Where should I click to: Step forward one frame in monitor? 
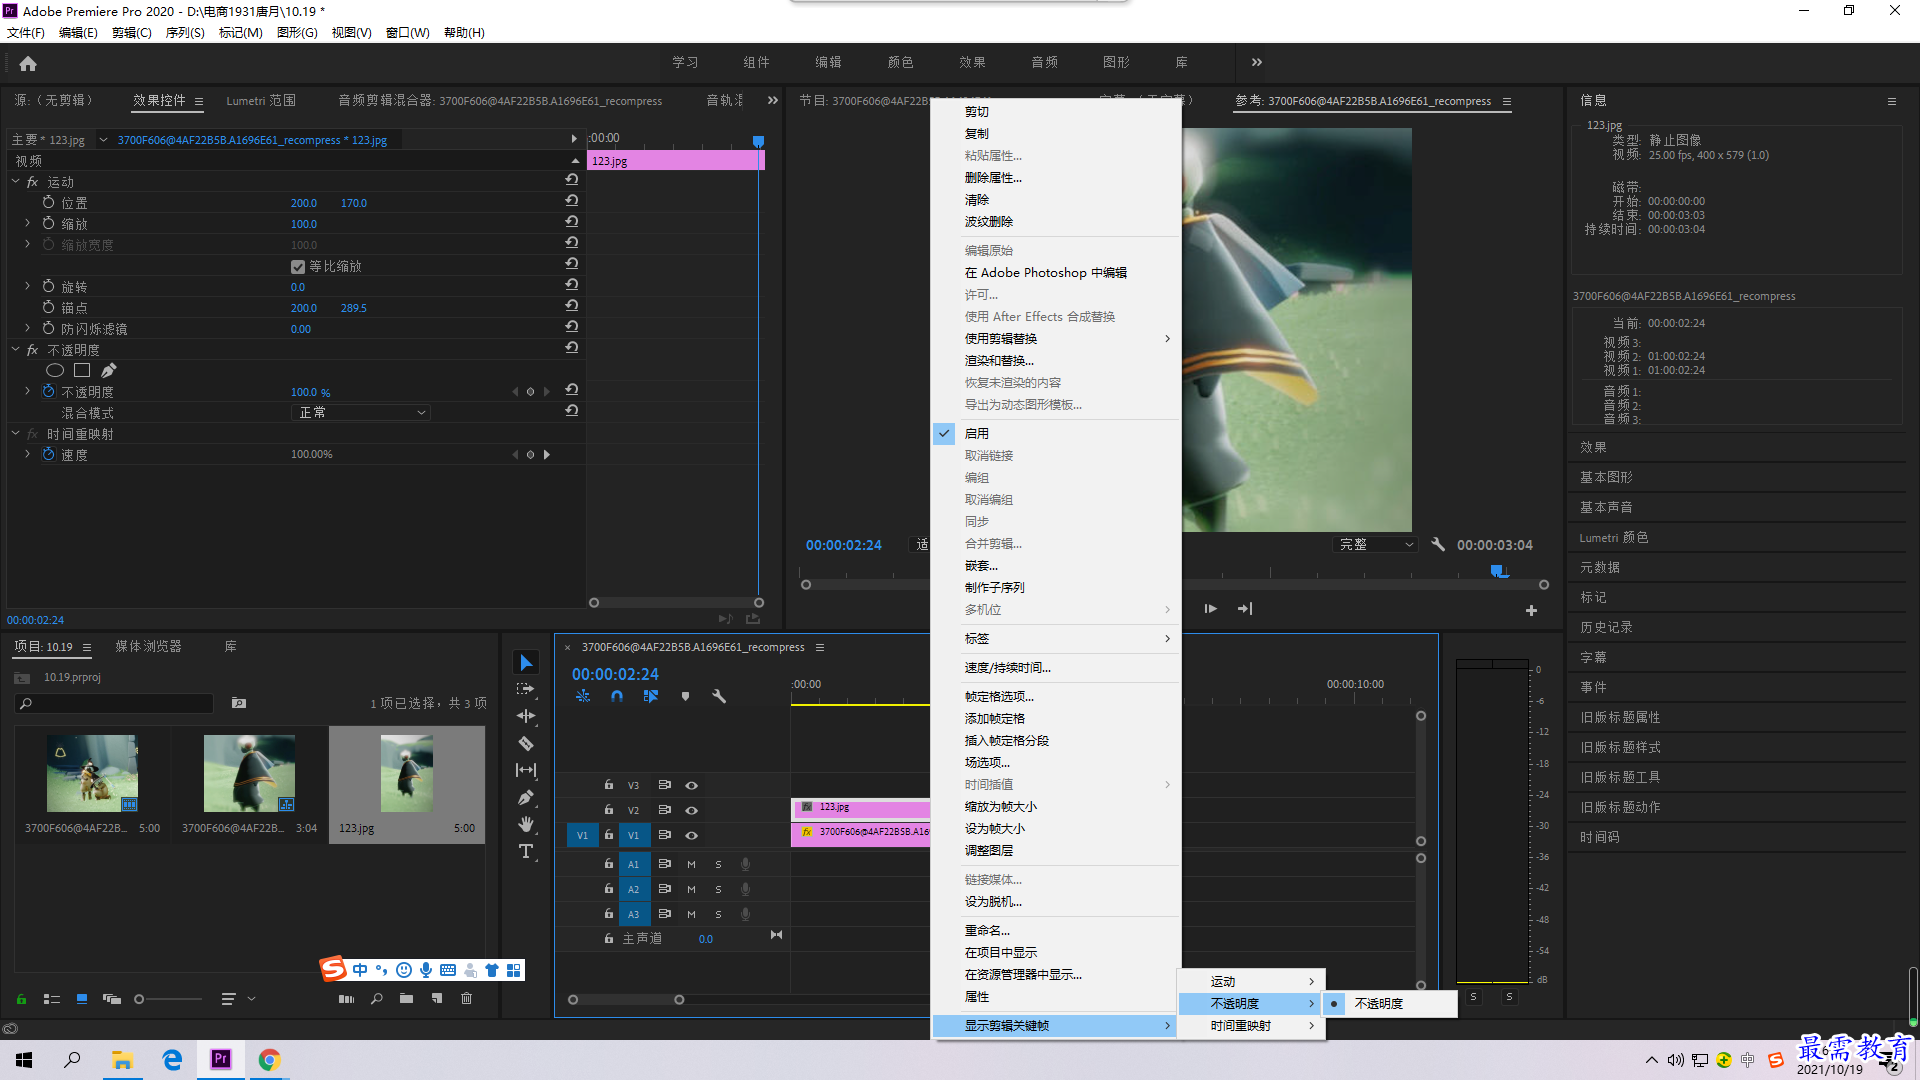coord(1210,608)
